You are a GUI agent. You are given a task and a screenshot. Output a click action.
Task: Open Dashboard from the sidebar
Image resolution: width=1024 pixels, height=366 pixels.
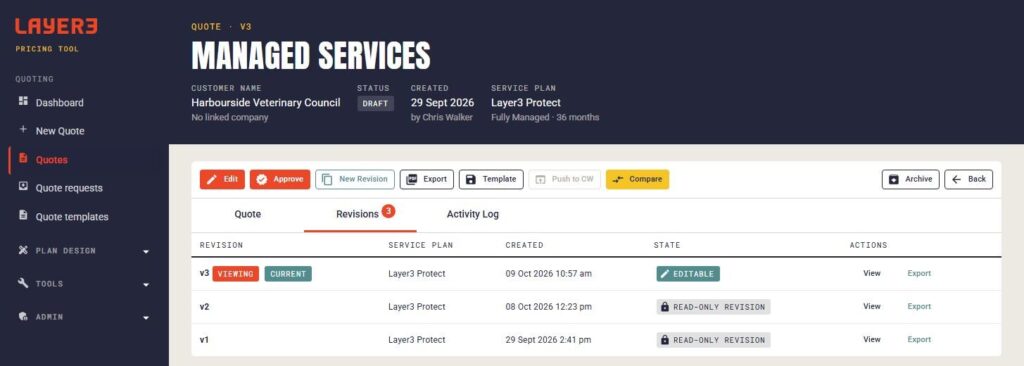59,103
